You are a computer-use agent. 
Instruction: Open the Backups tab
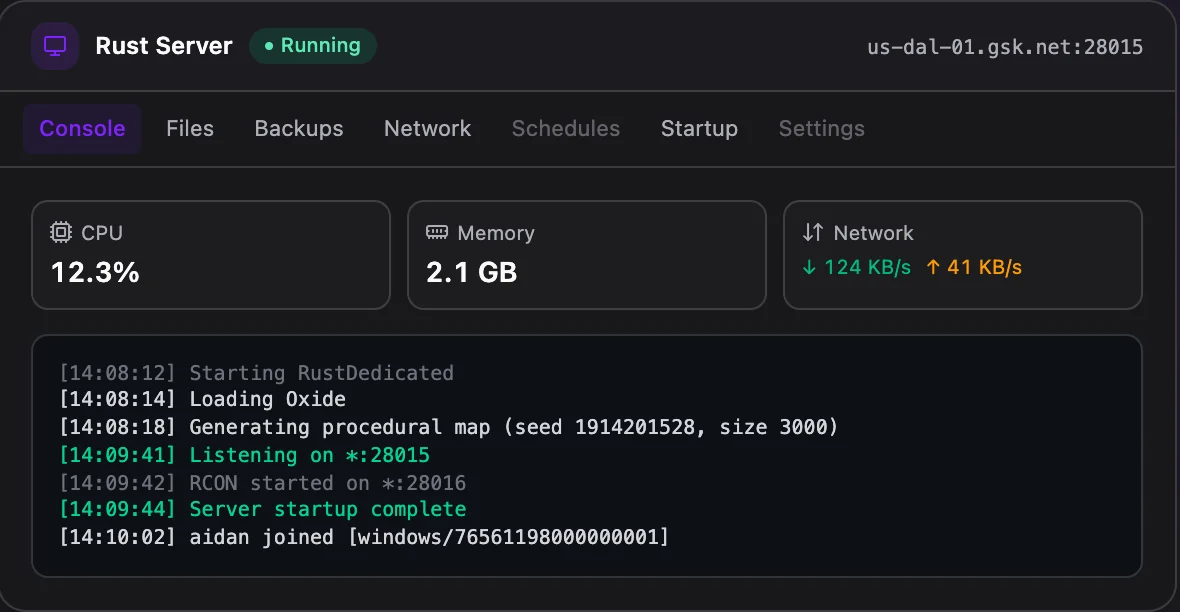tap(299, 129)
